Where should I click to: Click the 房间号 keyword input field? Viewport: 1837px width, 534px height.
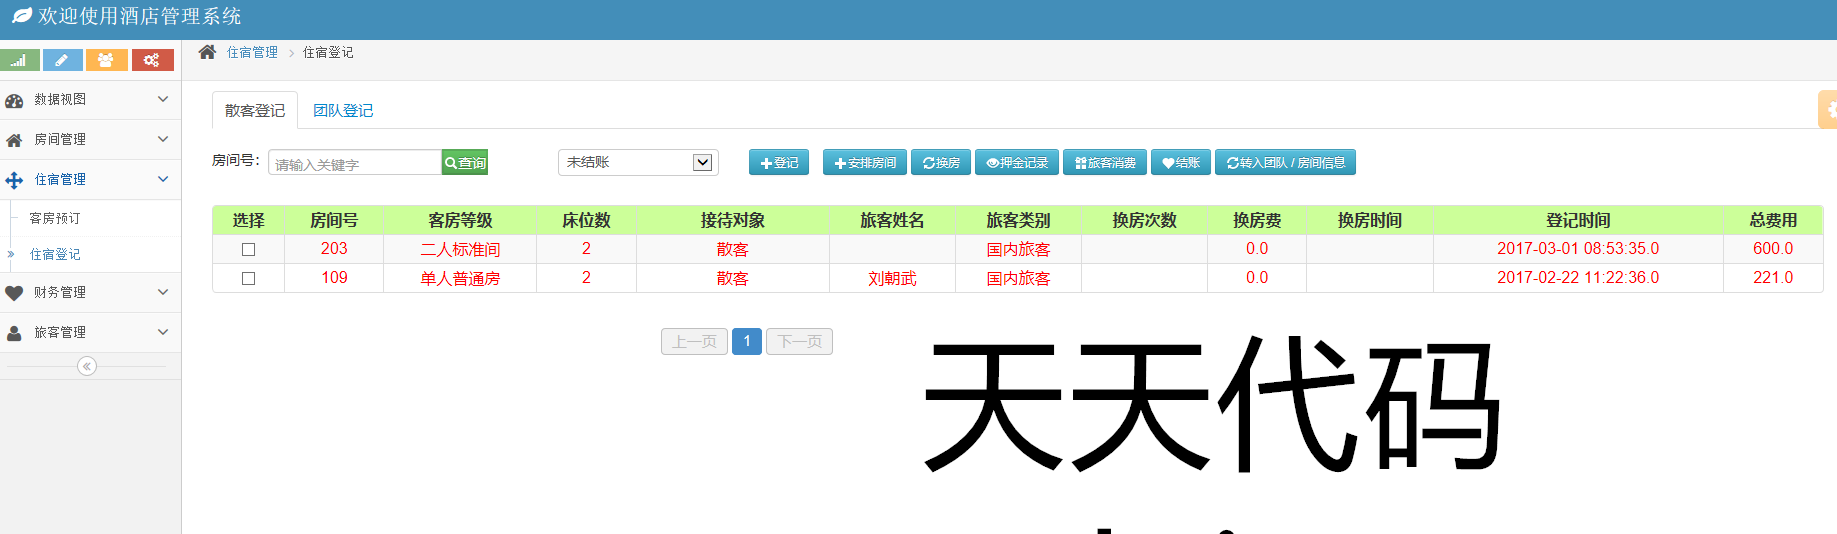[354, 163]
